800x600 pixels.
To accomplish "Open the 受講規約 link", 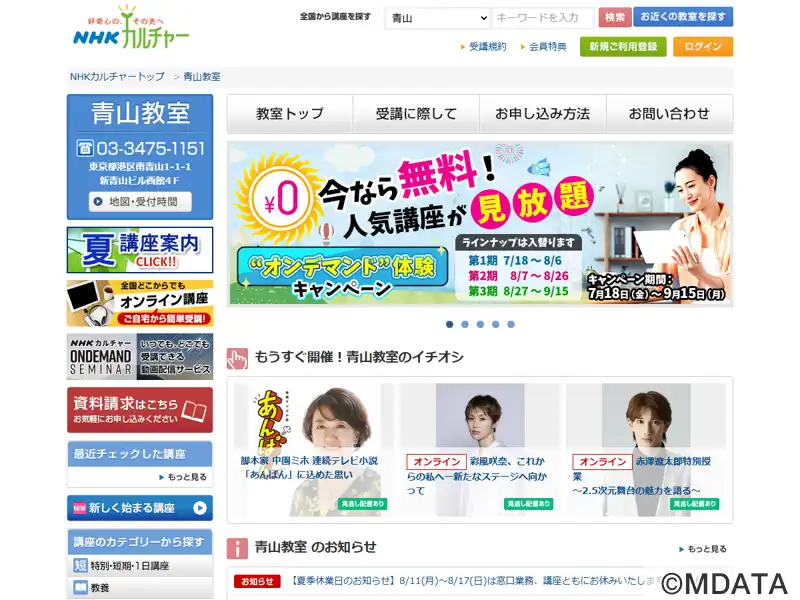I will point(488,47).
